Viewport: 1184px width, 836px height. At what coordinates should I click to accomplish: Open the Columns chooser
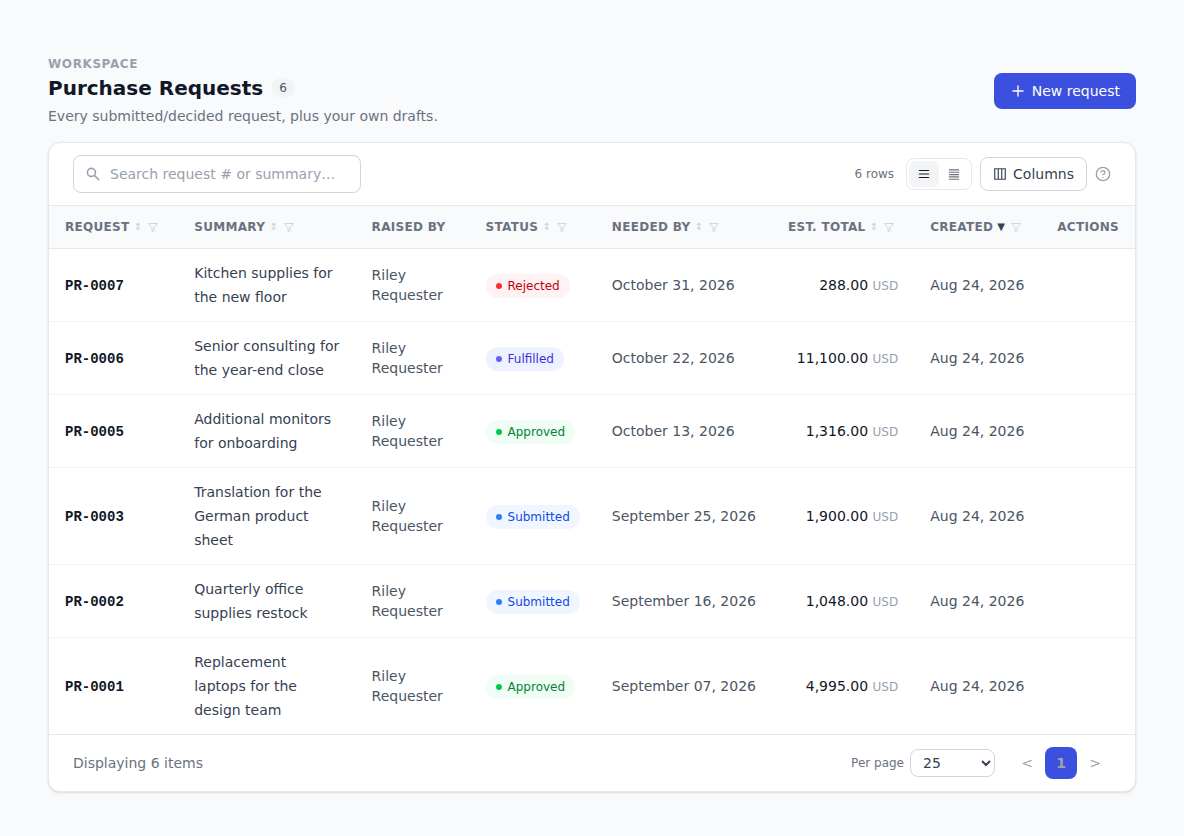coord(1033,174)
